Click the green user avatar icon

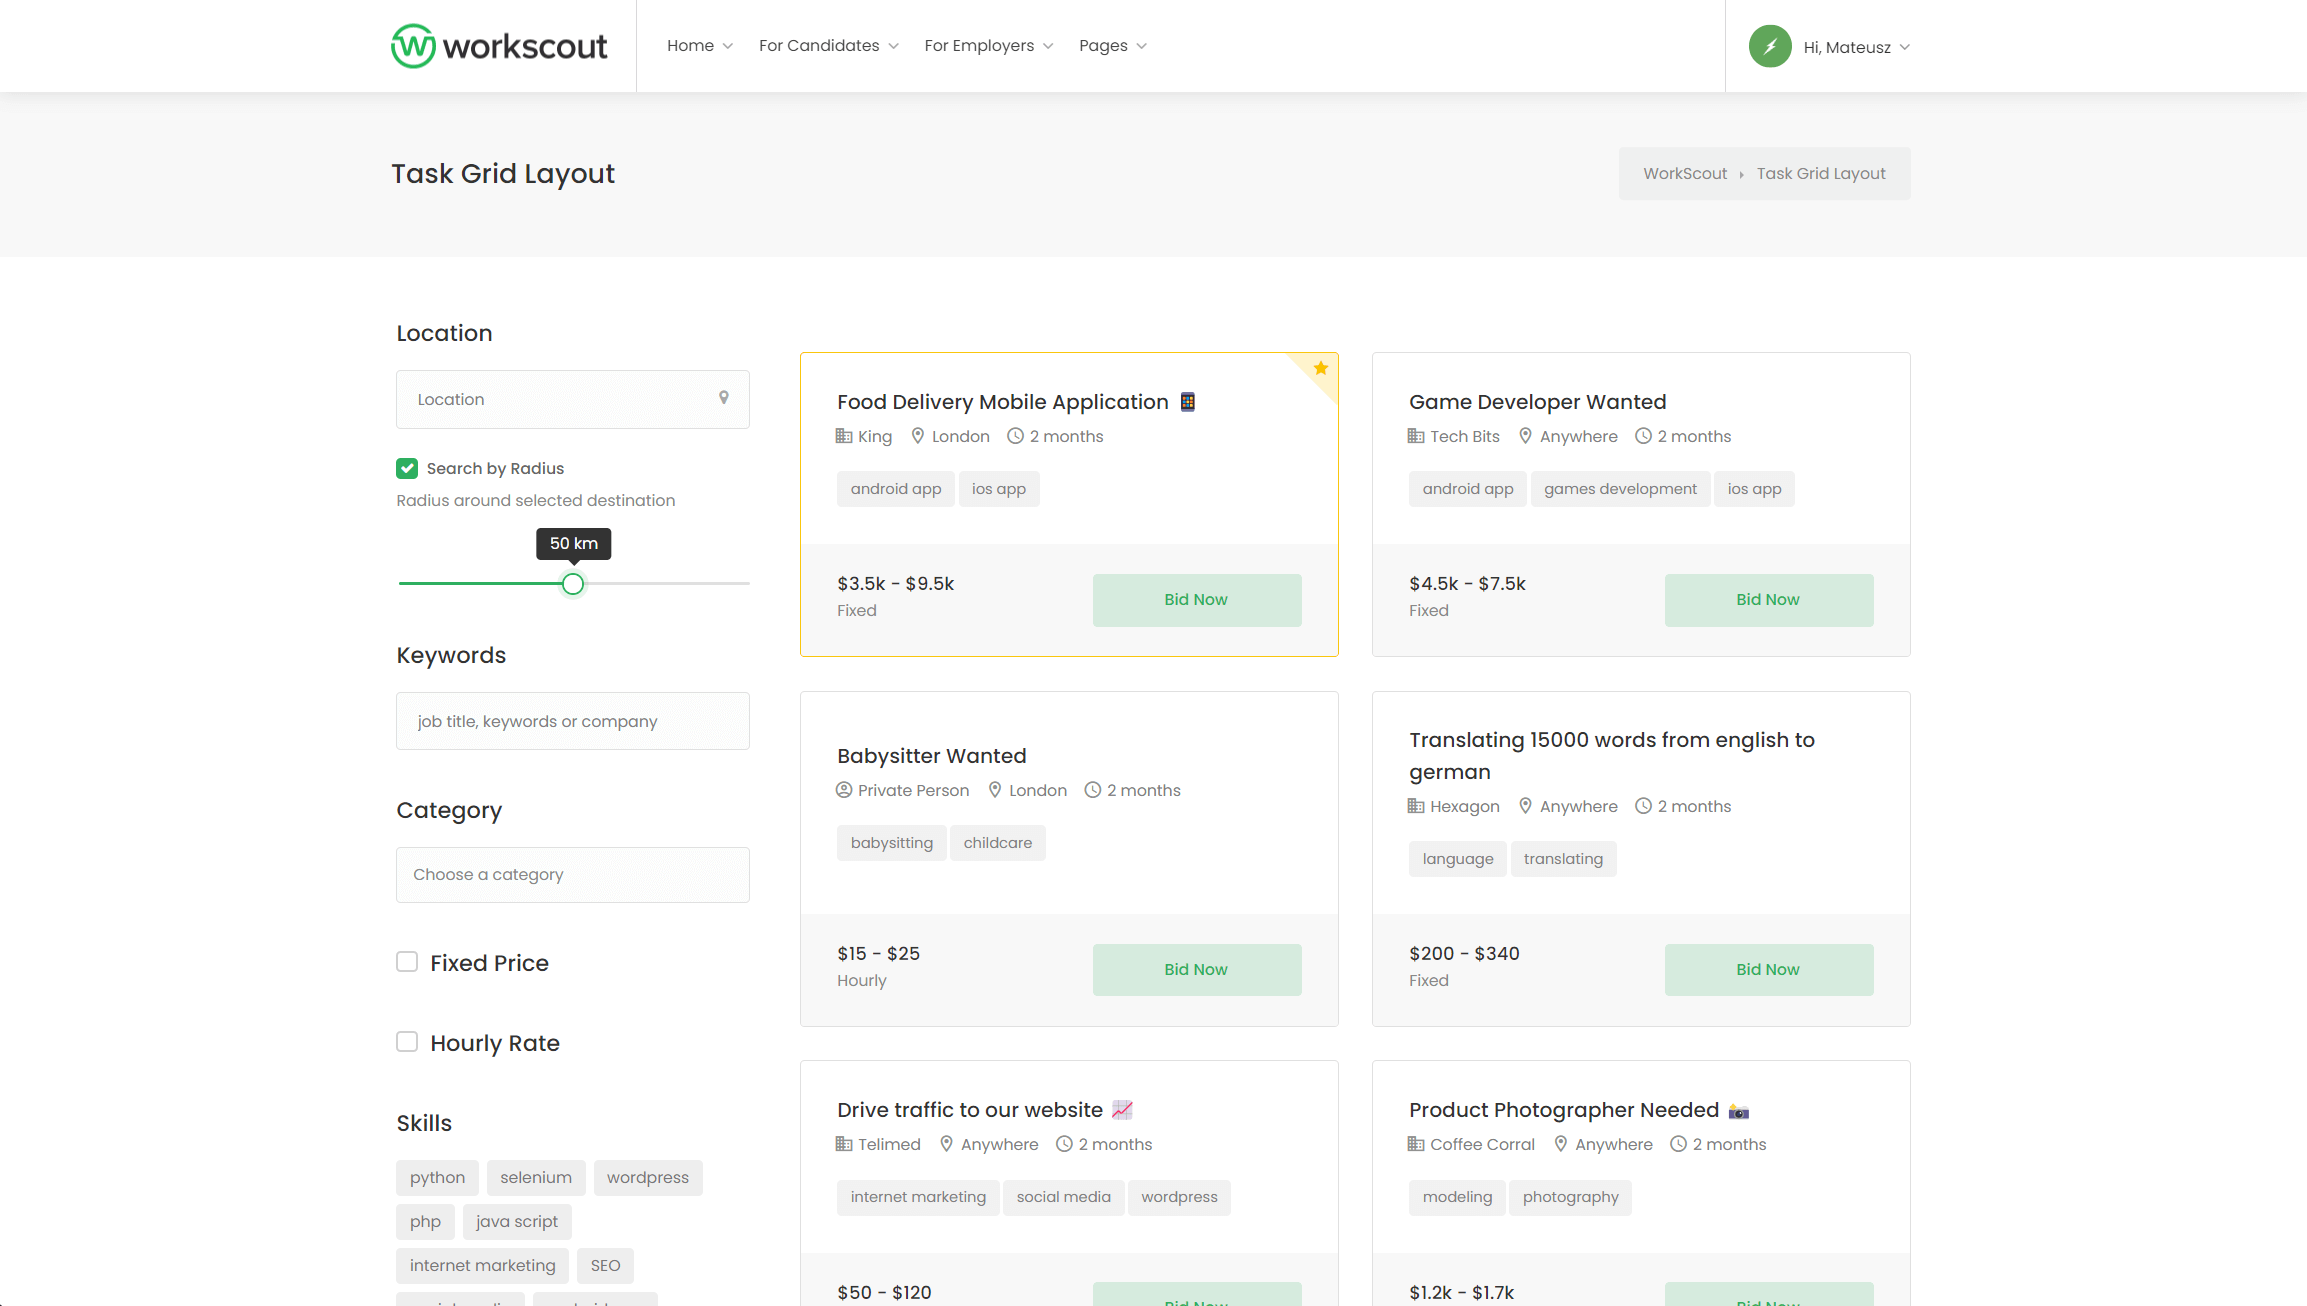click(1769, 47)
